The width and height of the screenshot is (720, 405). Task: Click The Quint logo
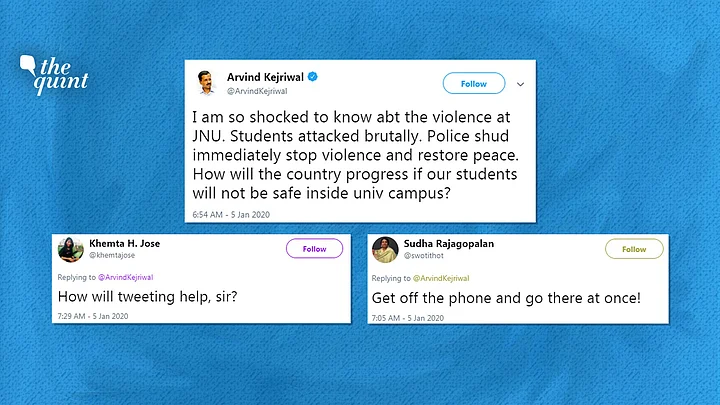coord(54,74)
